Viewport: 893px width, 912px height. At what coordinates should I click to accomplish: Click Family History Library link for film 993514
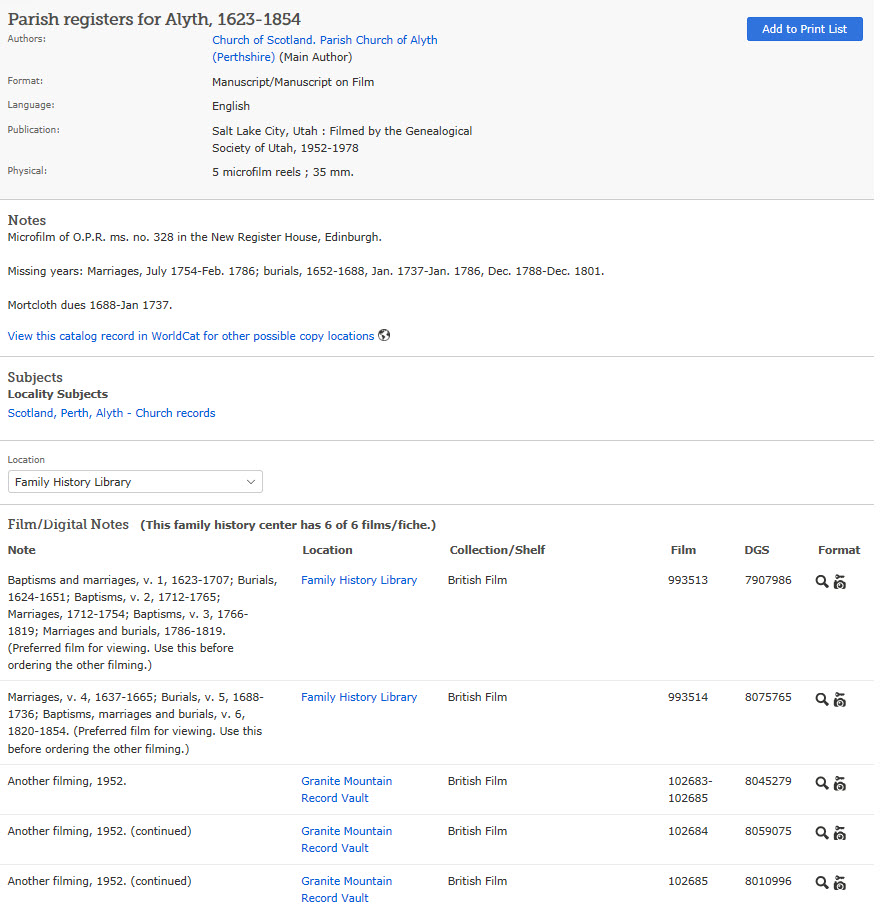(x=359, y=697)
